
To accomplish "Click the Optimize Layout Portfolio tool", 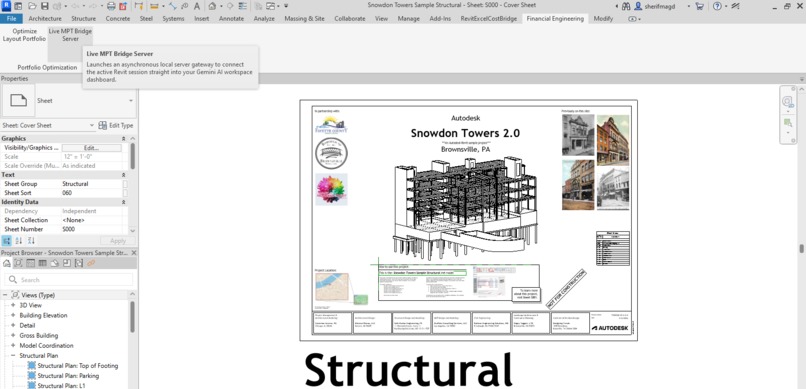I will click(x=24, y=35).
